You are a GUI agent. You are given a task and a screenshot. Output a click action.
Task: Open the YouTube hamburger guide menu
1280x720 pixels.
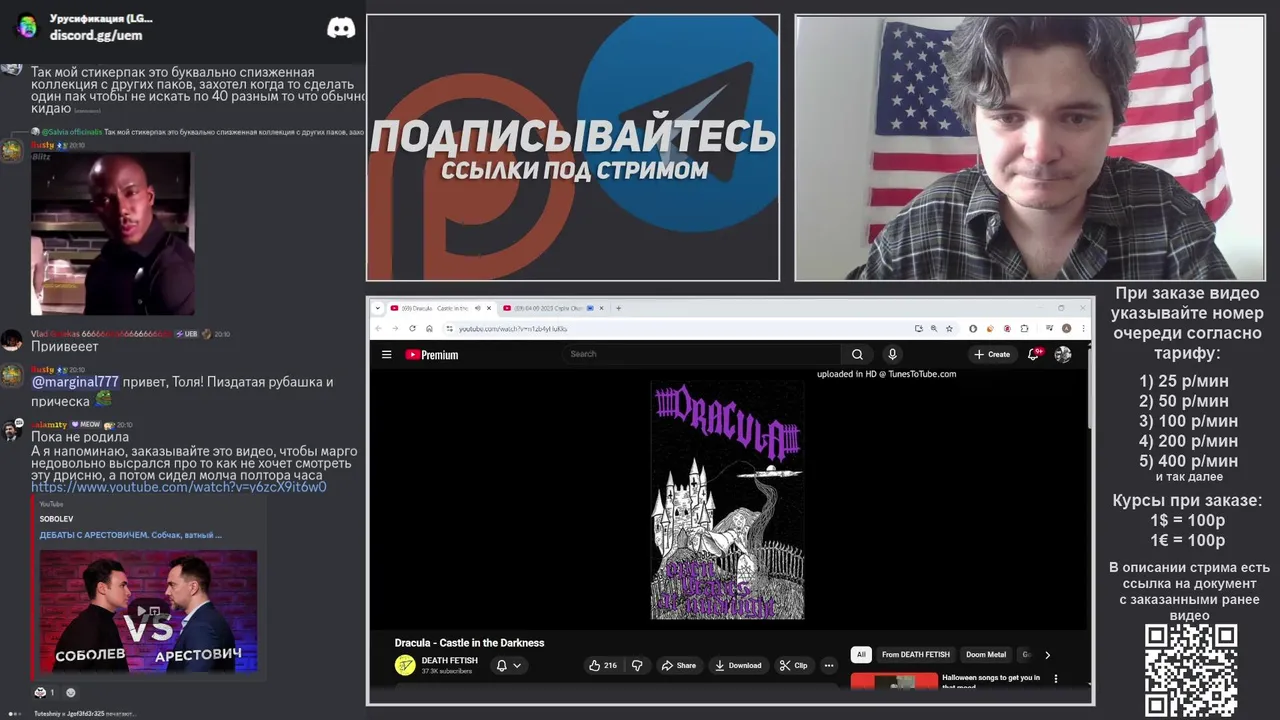(x=386, y=354)
